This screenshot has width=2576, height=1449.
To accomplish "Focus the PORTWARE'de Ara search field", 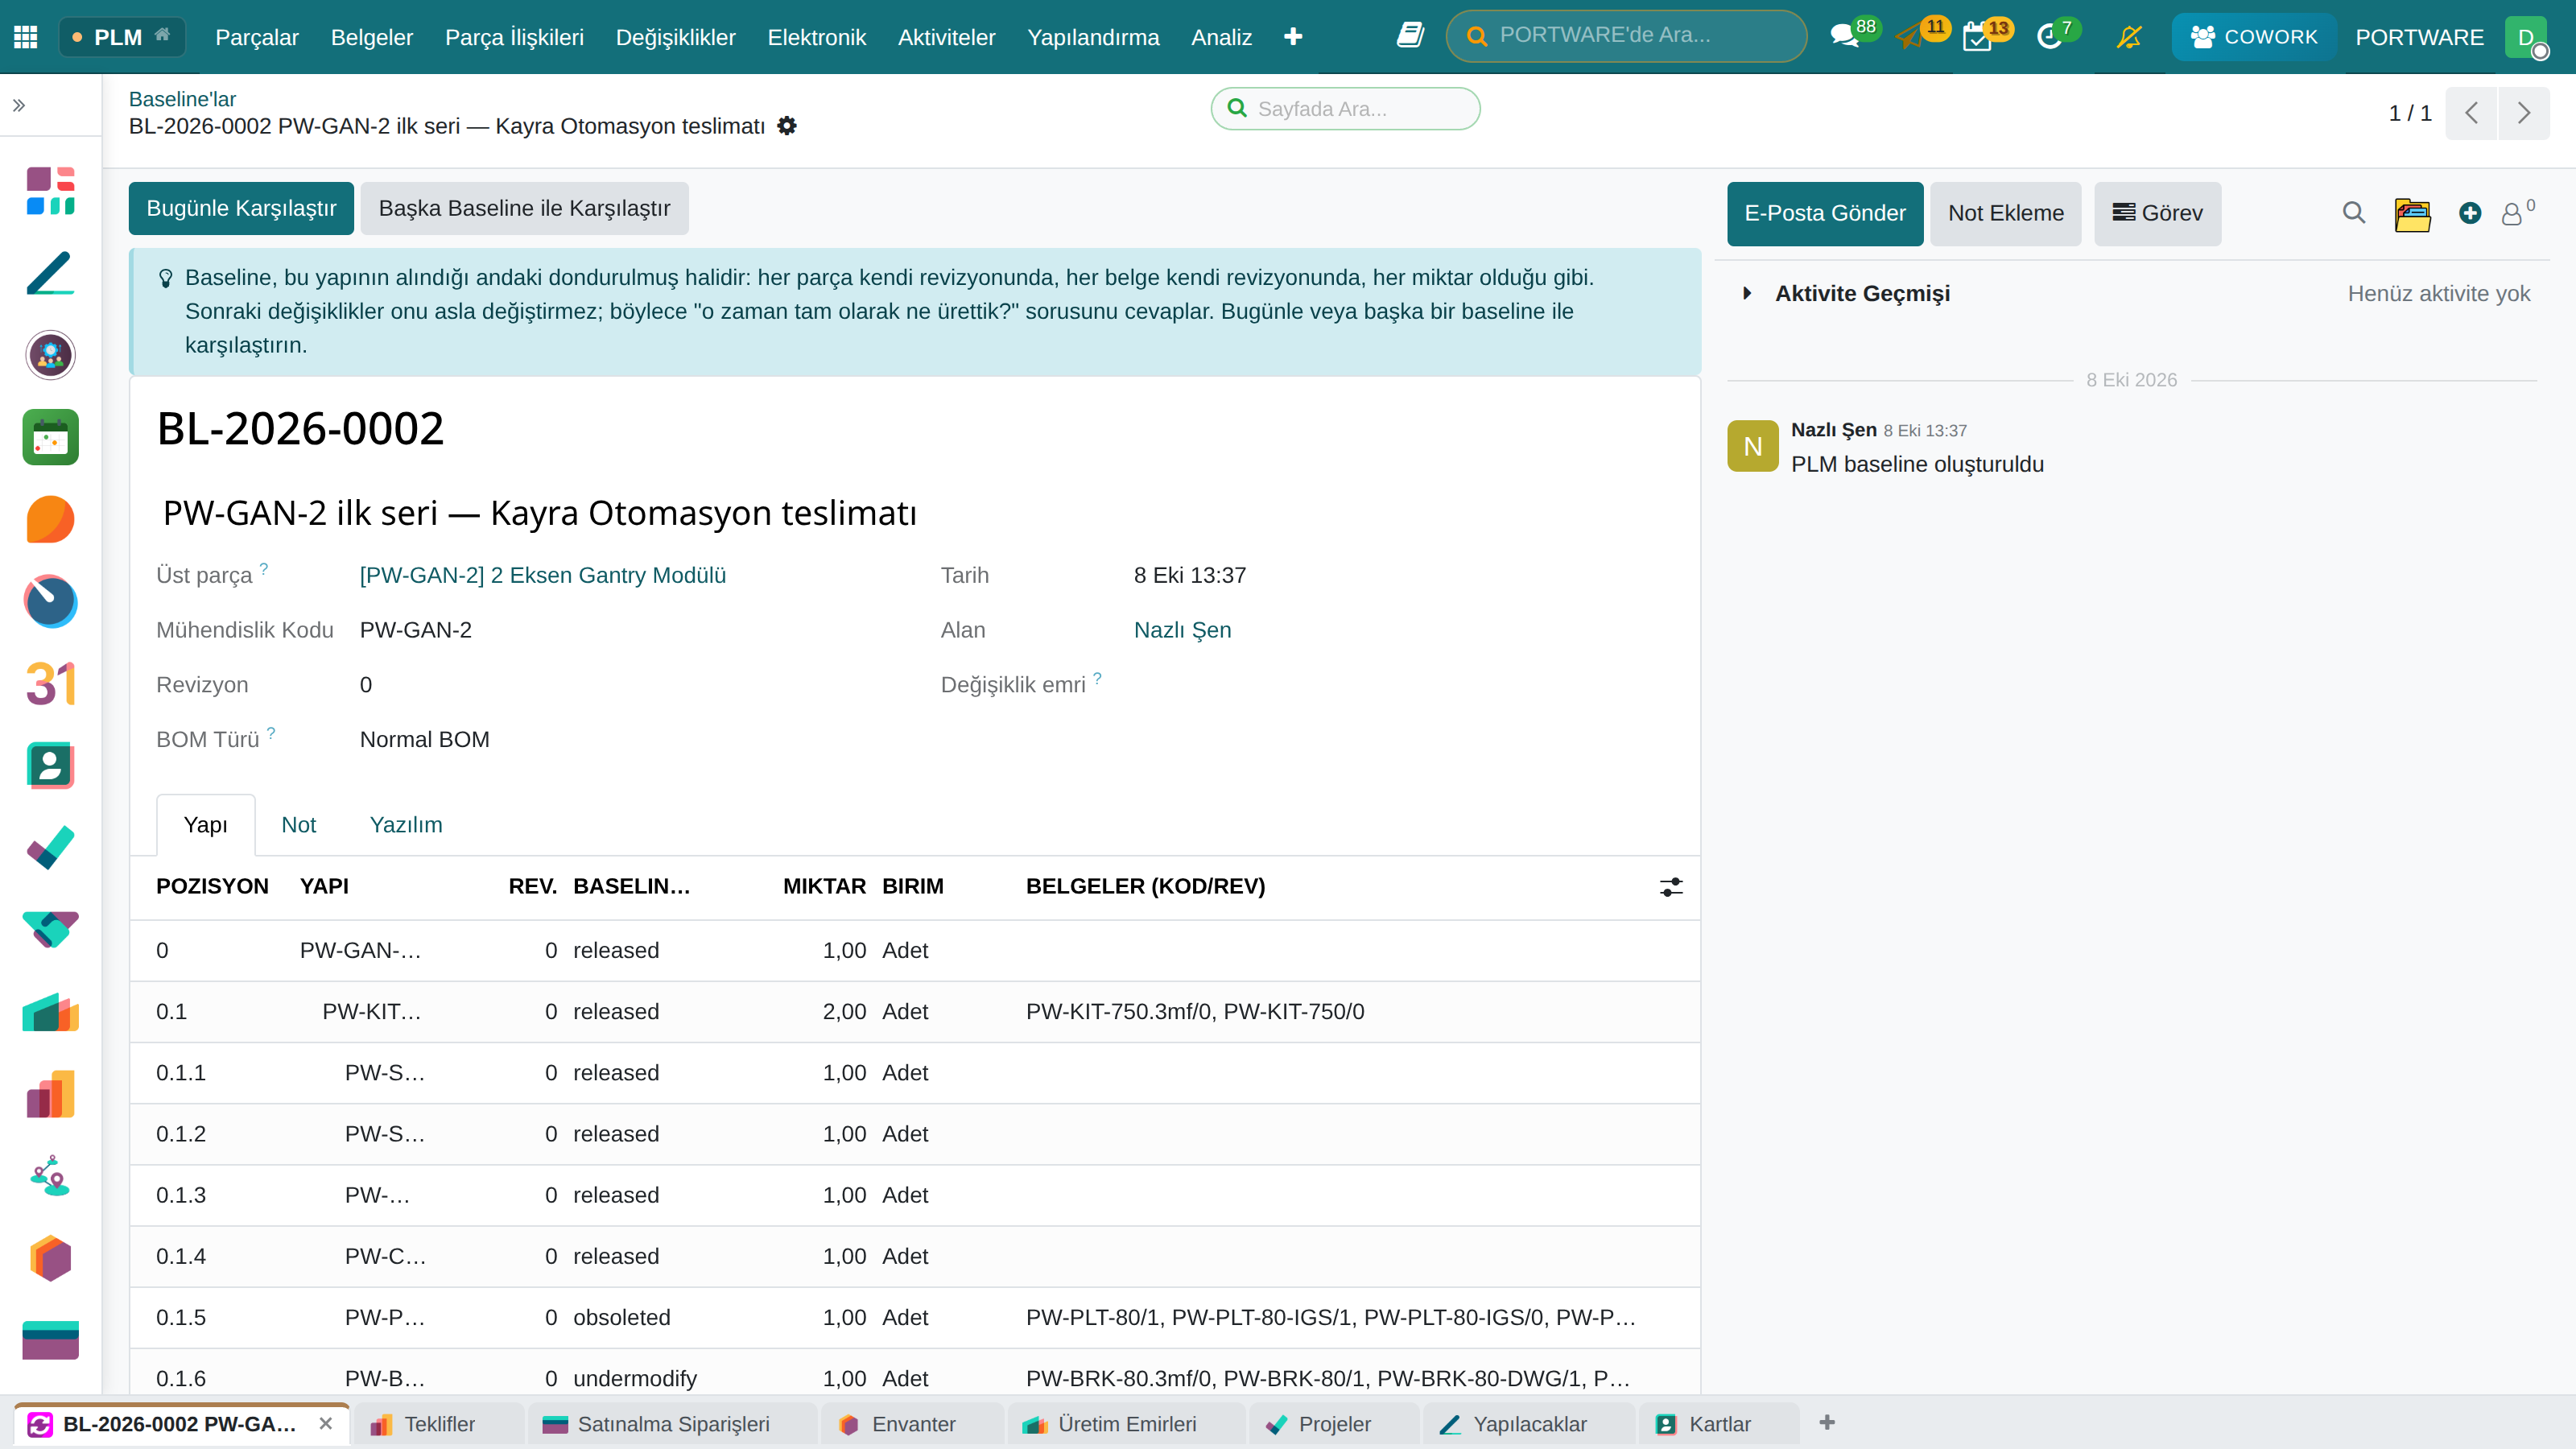I will [1626, 36].
